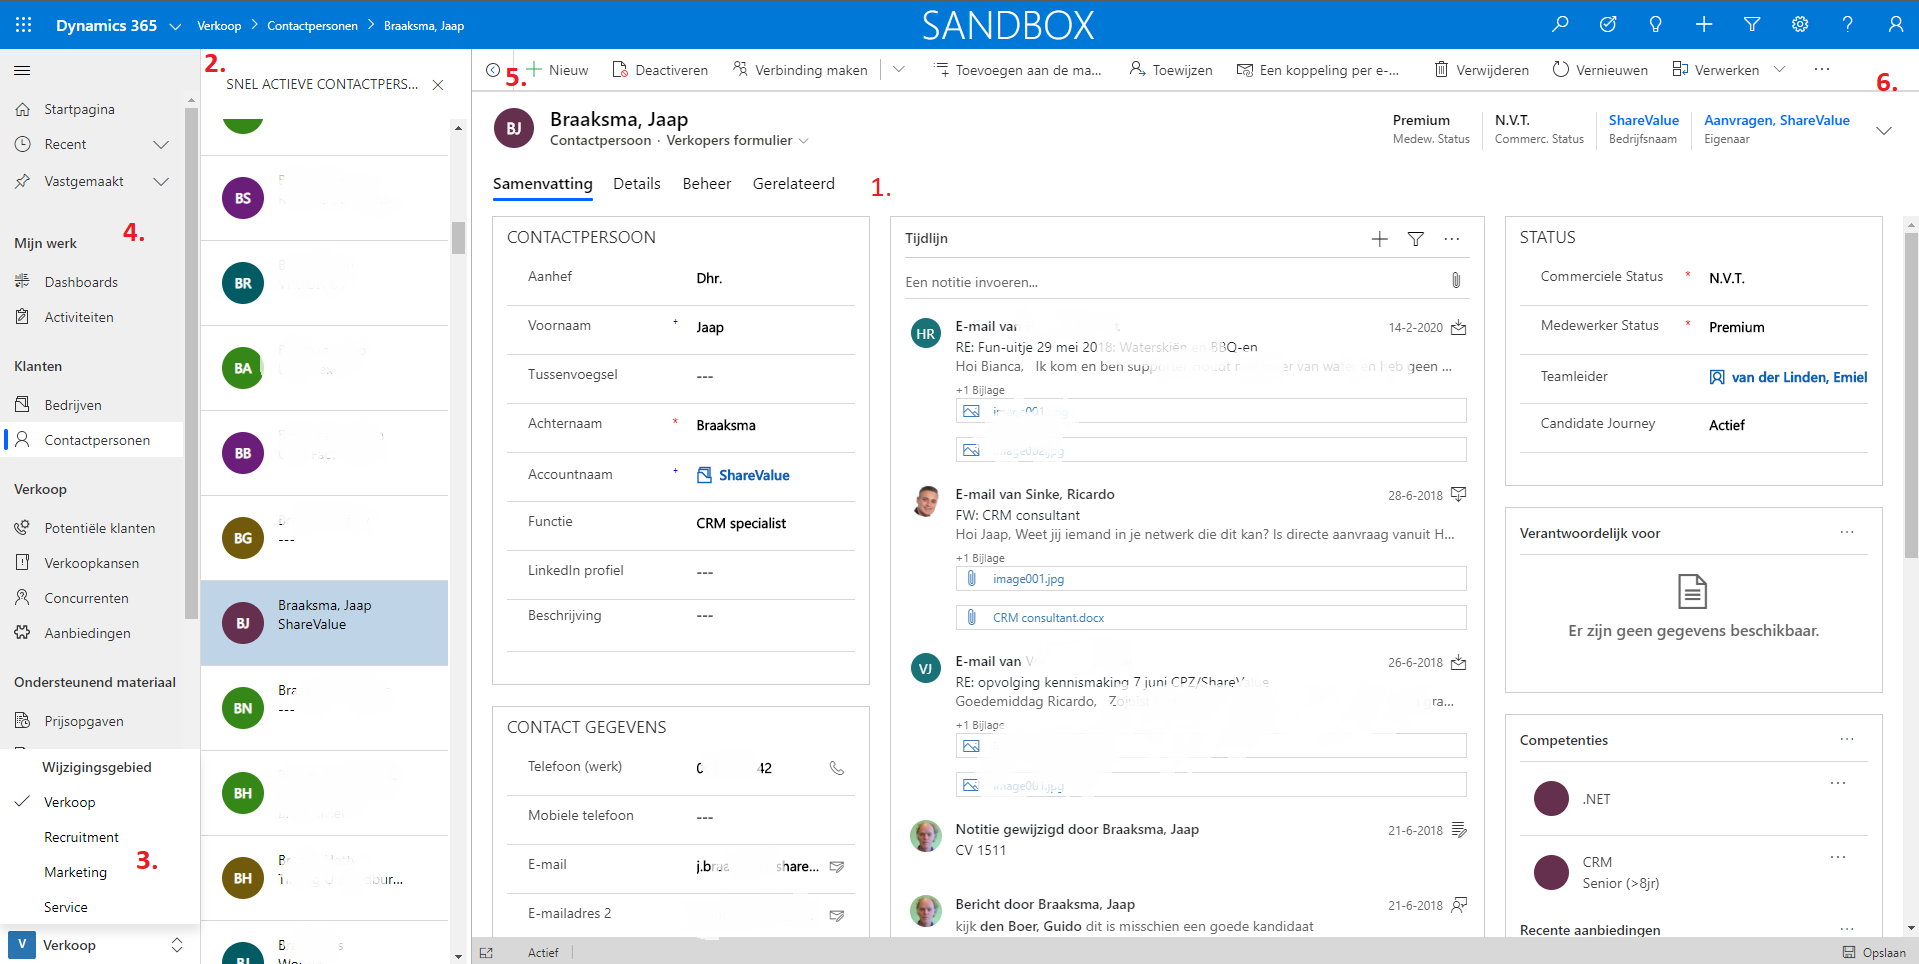Open options ellipsis for CRM competency
Screen dimensions: 1919x964
click(x=1838, y=857)
